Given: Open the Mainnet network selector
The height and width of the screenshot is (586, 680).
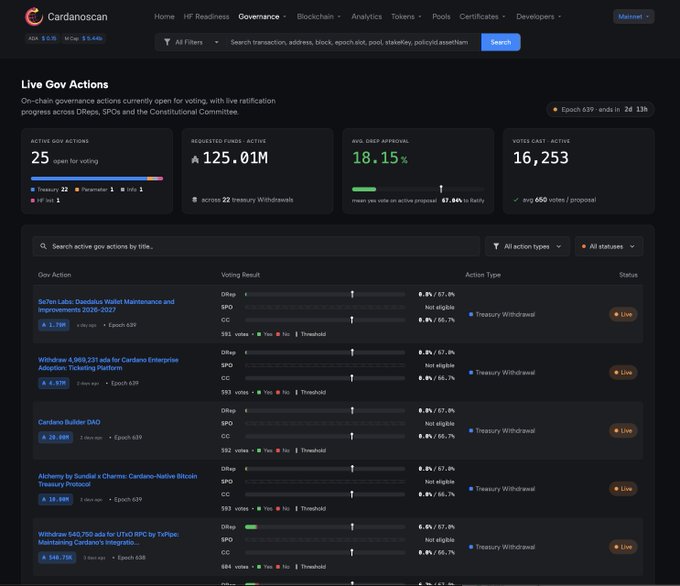Looking at the screenshot, I should [634, 16].
